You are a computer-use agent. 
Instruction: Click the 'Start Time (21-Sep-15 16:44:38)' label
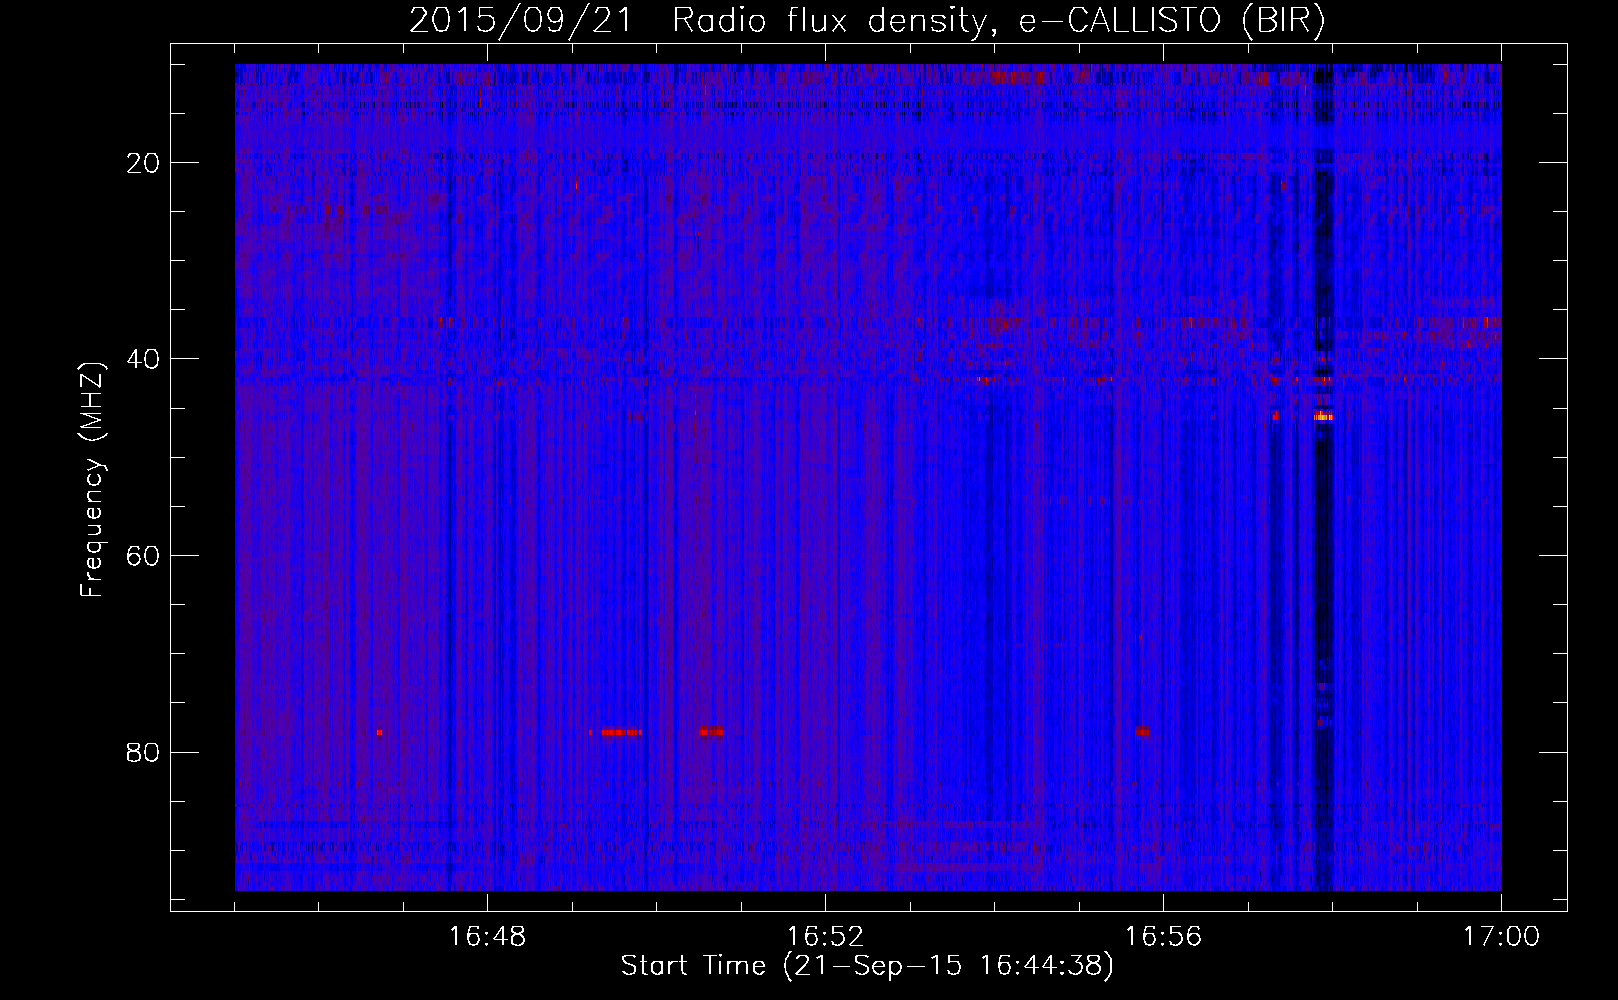[867, 966]
